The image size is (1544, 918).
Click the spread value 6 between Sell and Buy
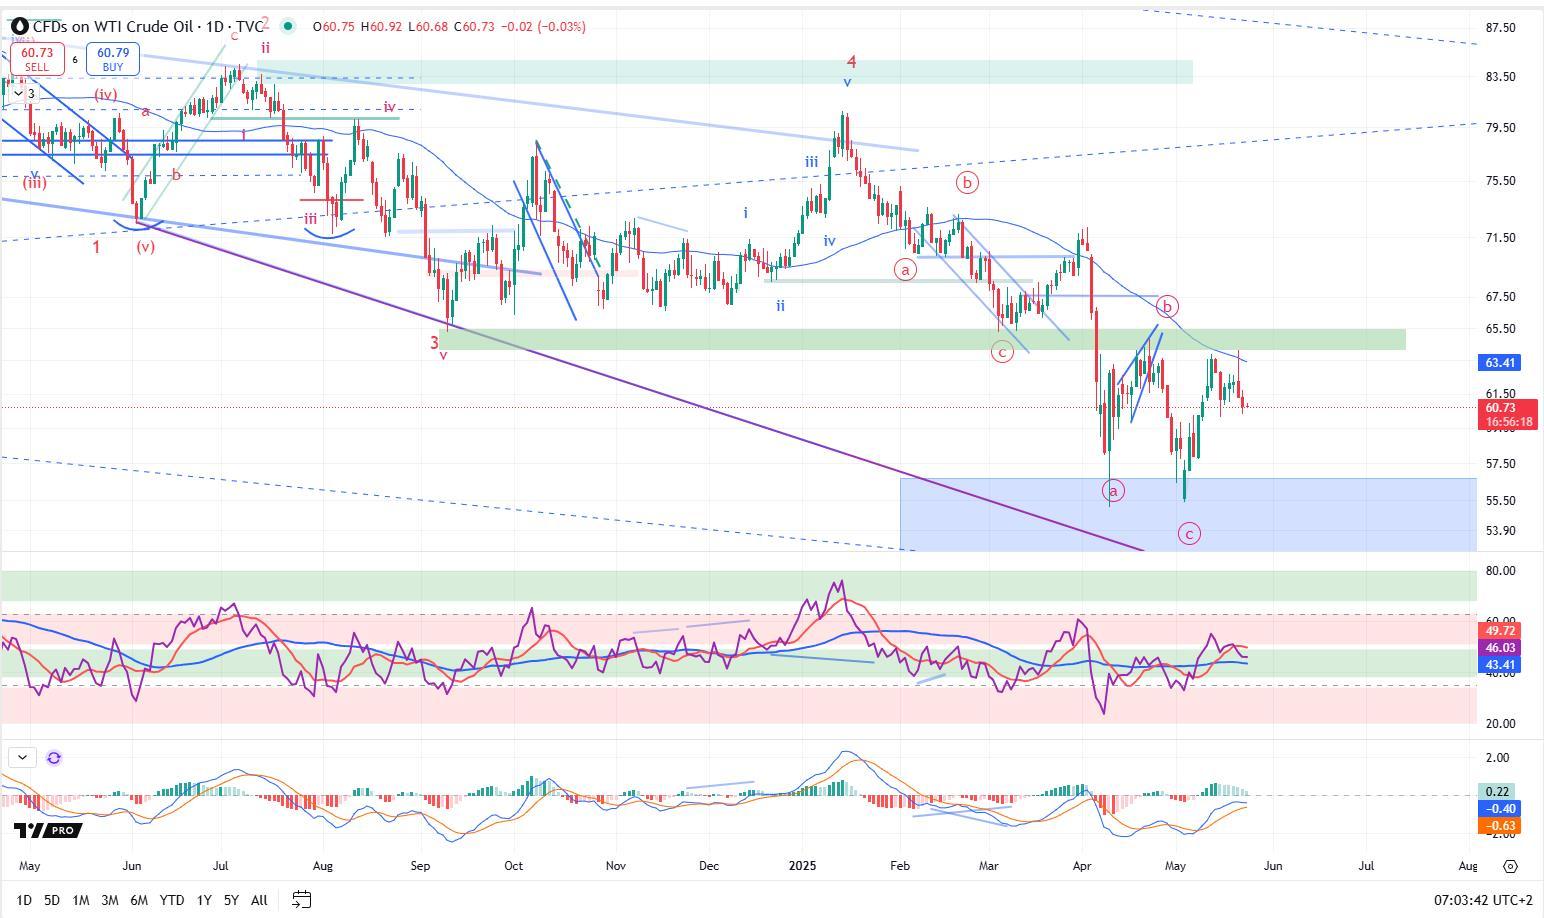coord(75,60)
